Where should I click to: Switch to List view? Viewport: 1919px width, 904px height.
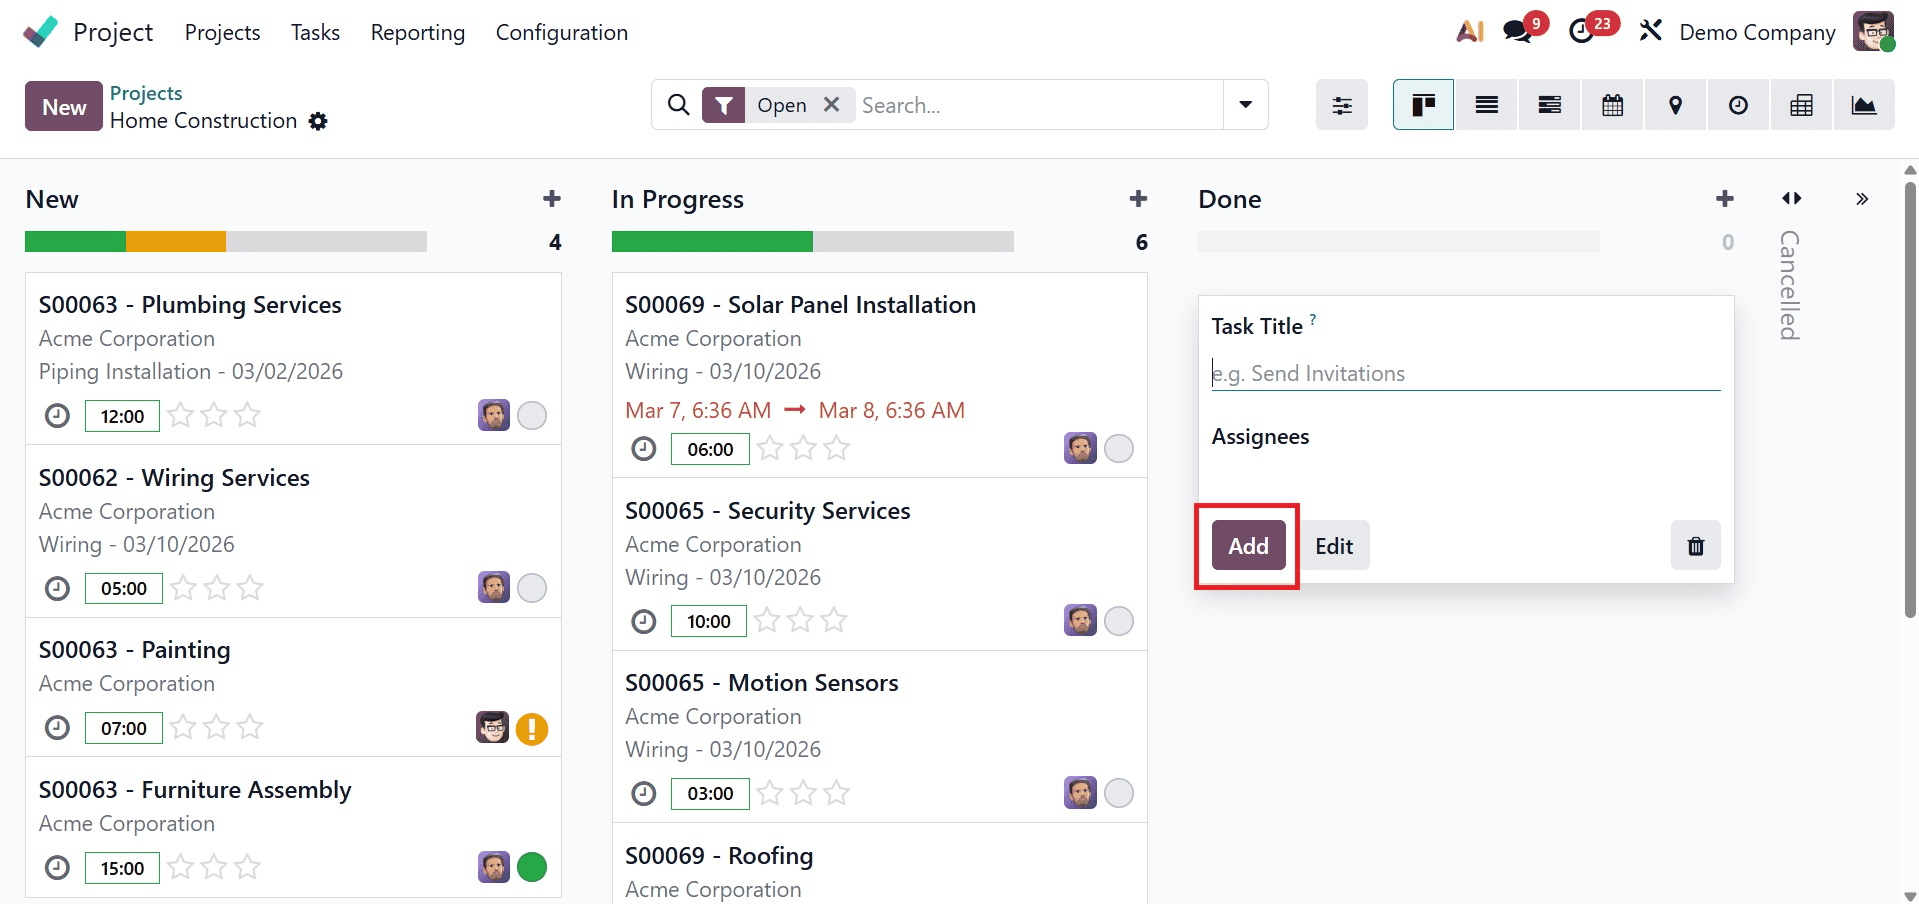click(x=1486, y=104)
